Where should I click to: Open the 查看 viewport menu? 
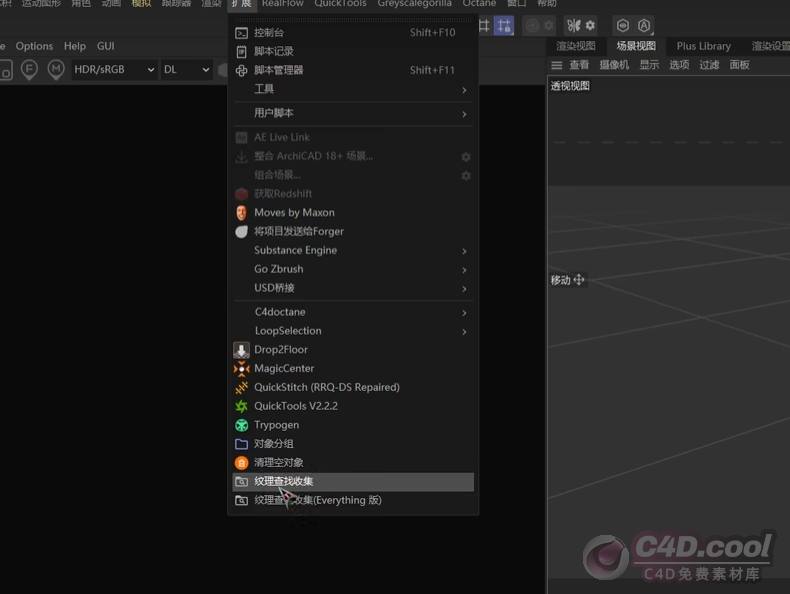(x=579, y=65)
